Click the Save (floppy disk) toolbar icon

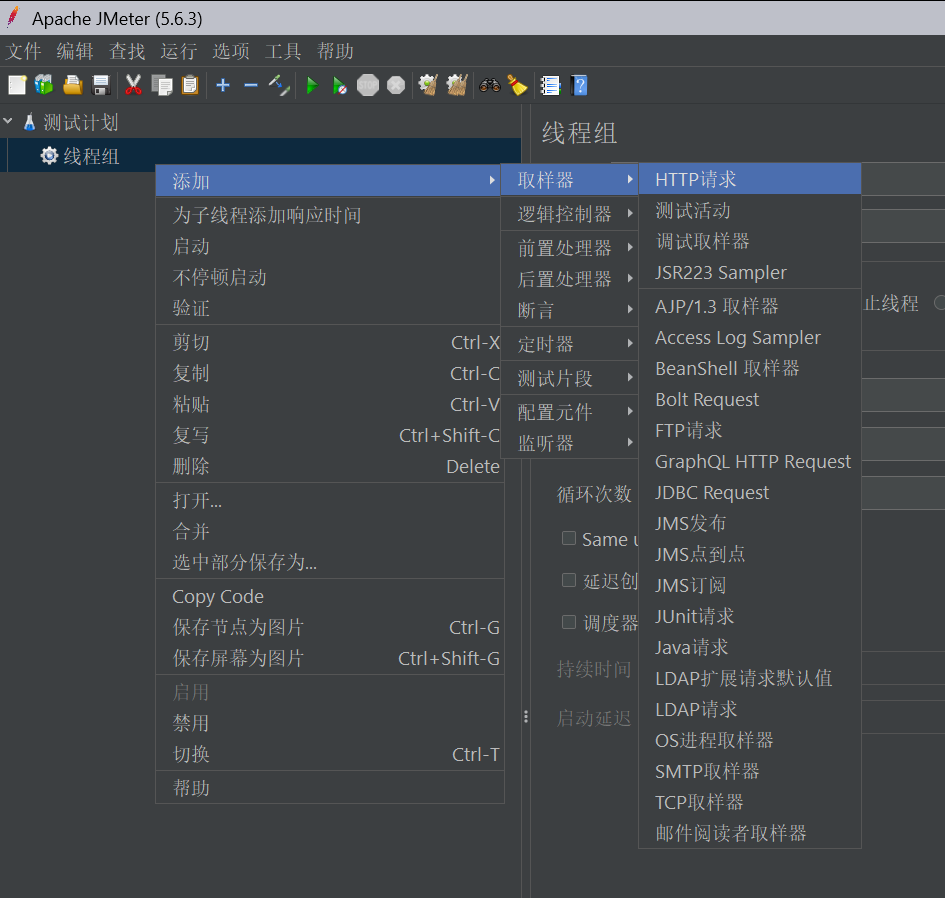101,85
